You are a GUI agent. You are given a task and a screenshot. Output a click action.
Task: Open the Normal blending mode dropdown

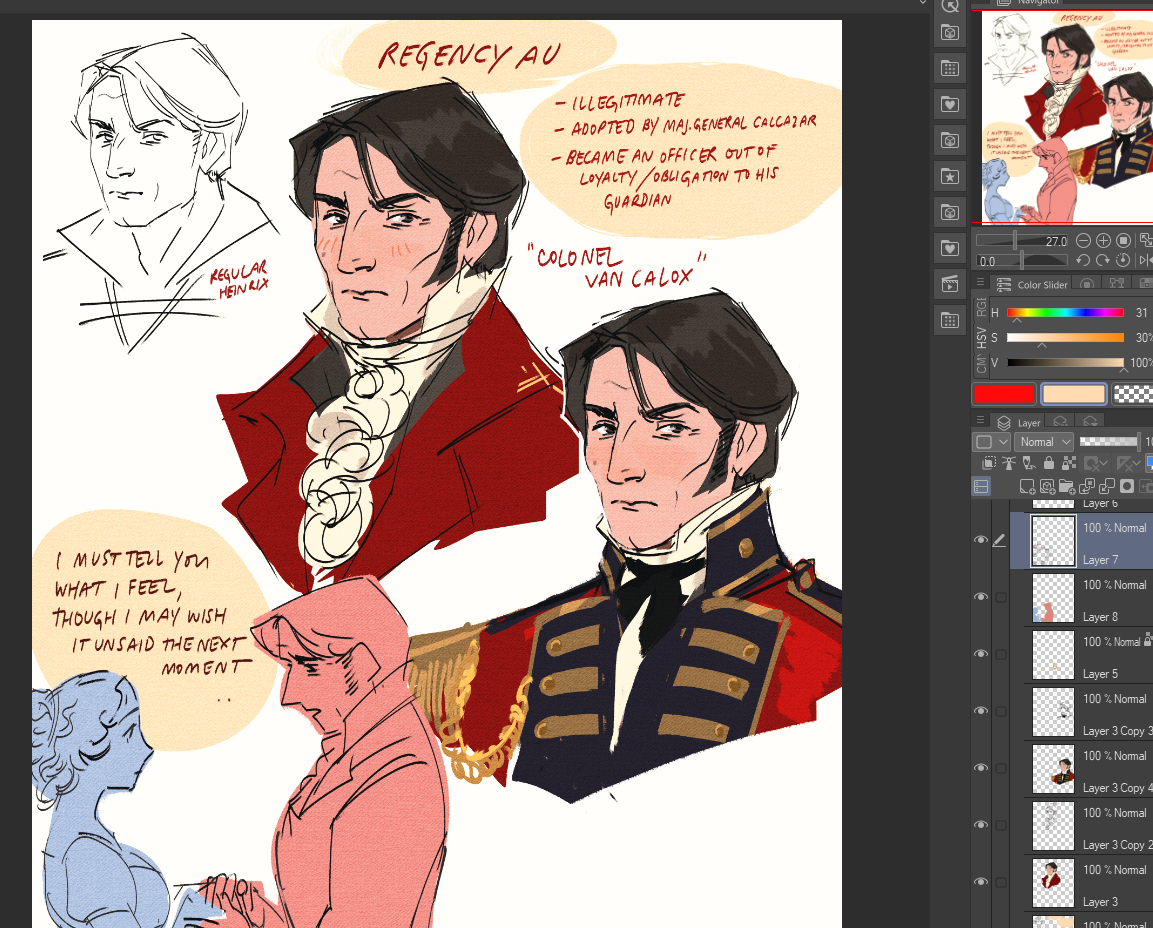tap(1044, 442)
